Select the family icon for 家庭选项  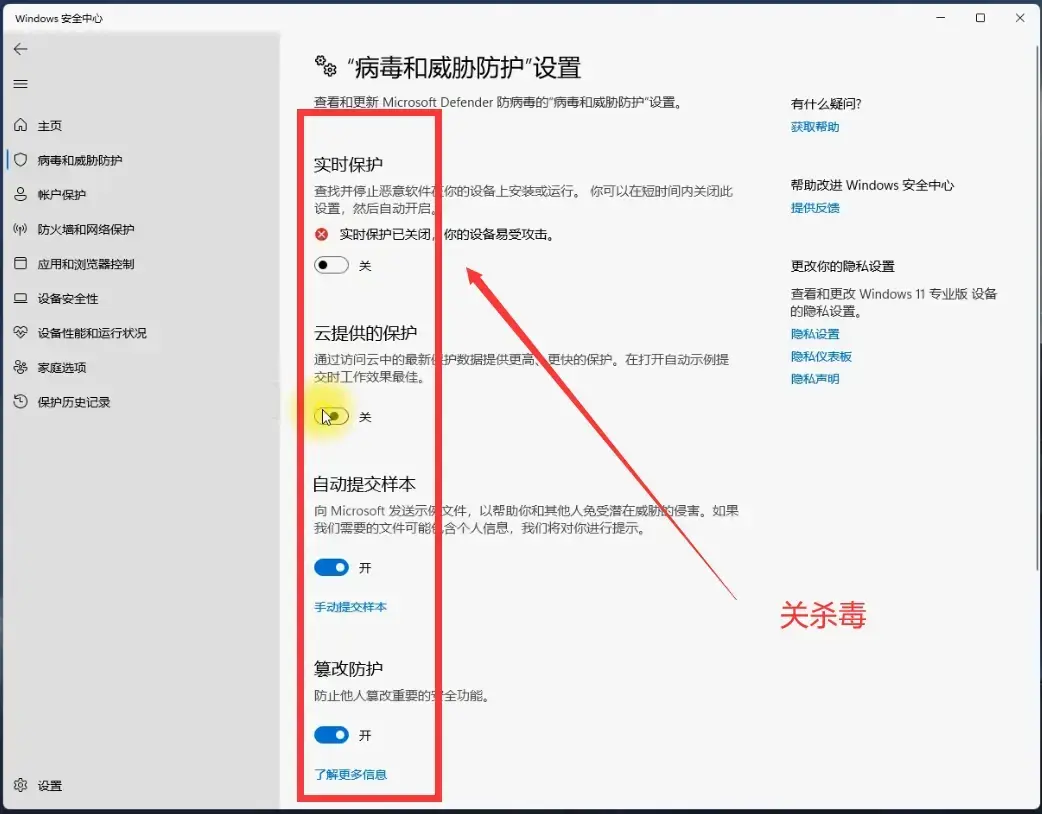21,367
